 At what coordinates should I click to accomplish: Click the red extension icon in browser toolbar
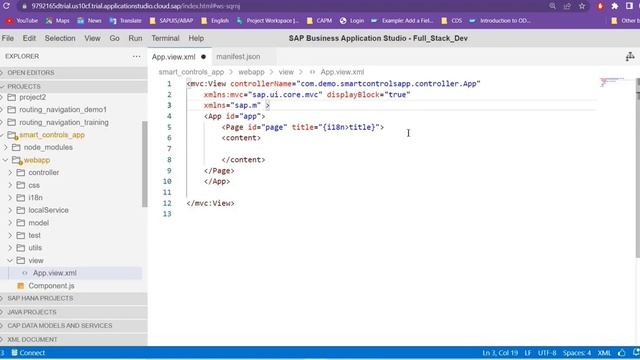(x=600, y=6)
